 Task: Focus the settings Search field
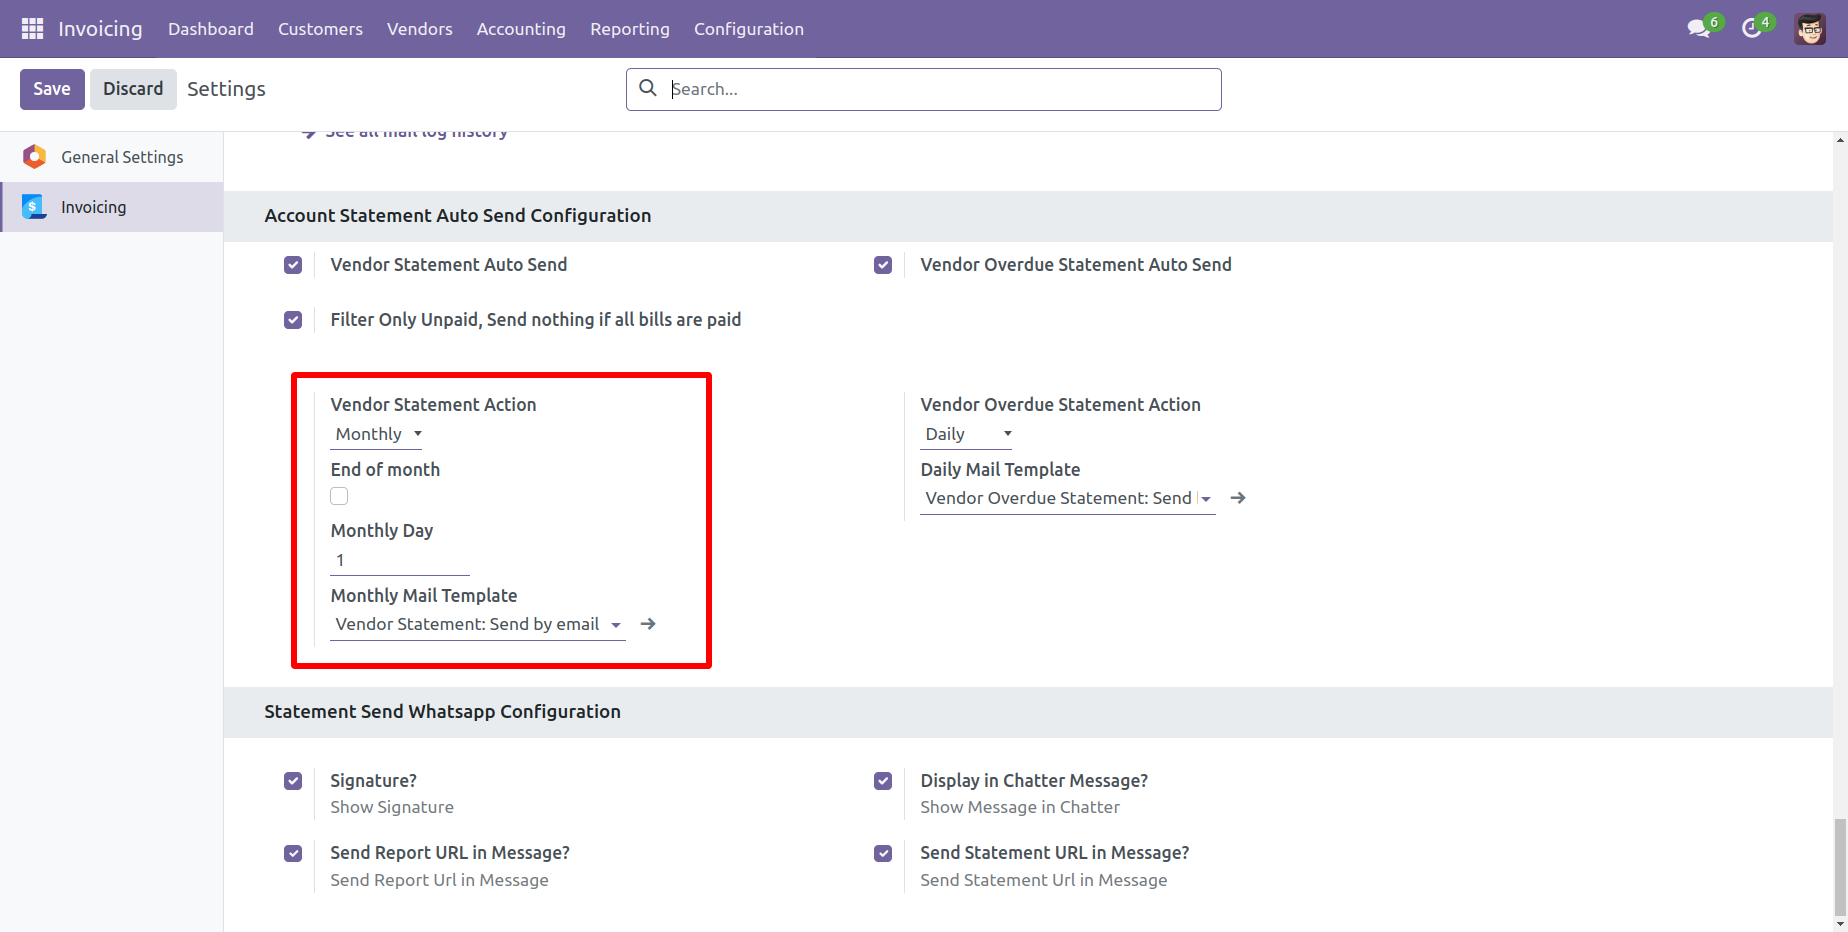click(924, 89)
